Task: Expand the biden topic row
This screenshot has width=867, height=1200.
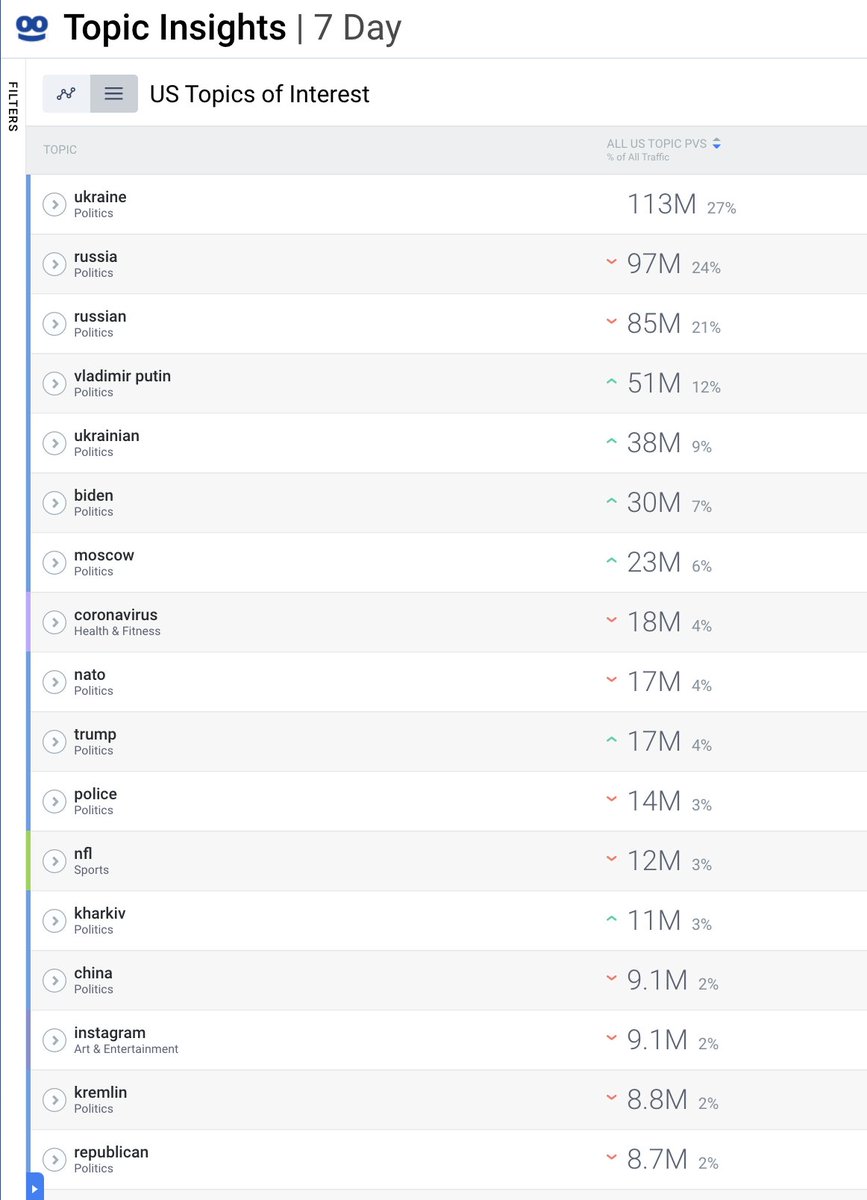Action: (x=54, y=503)
